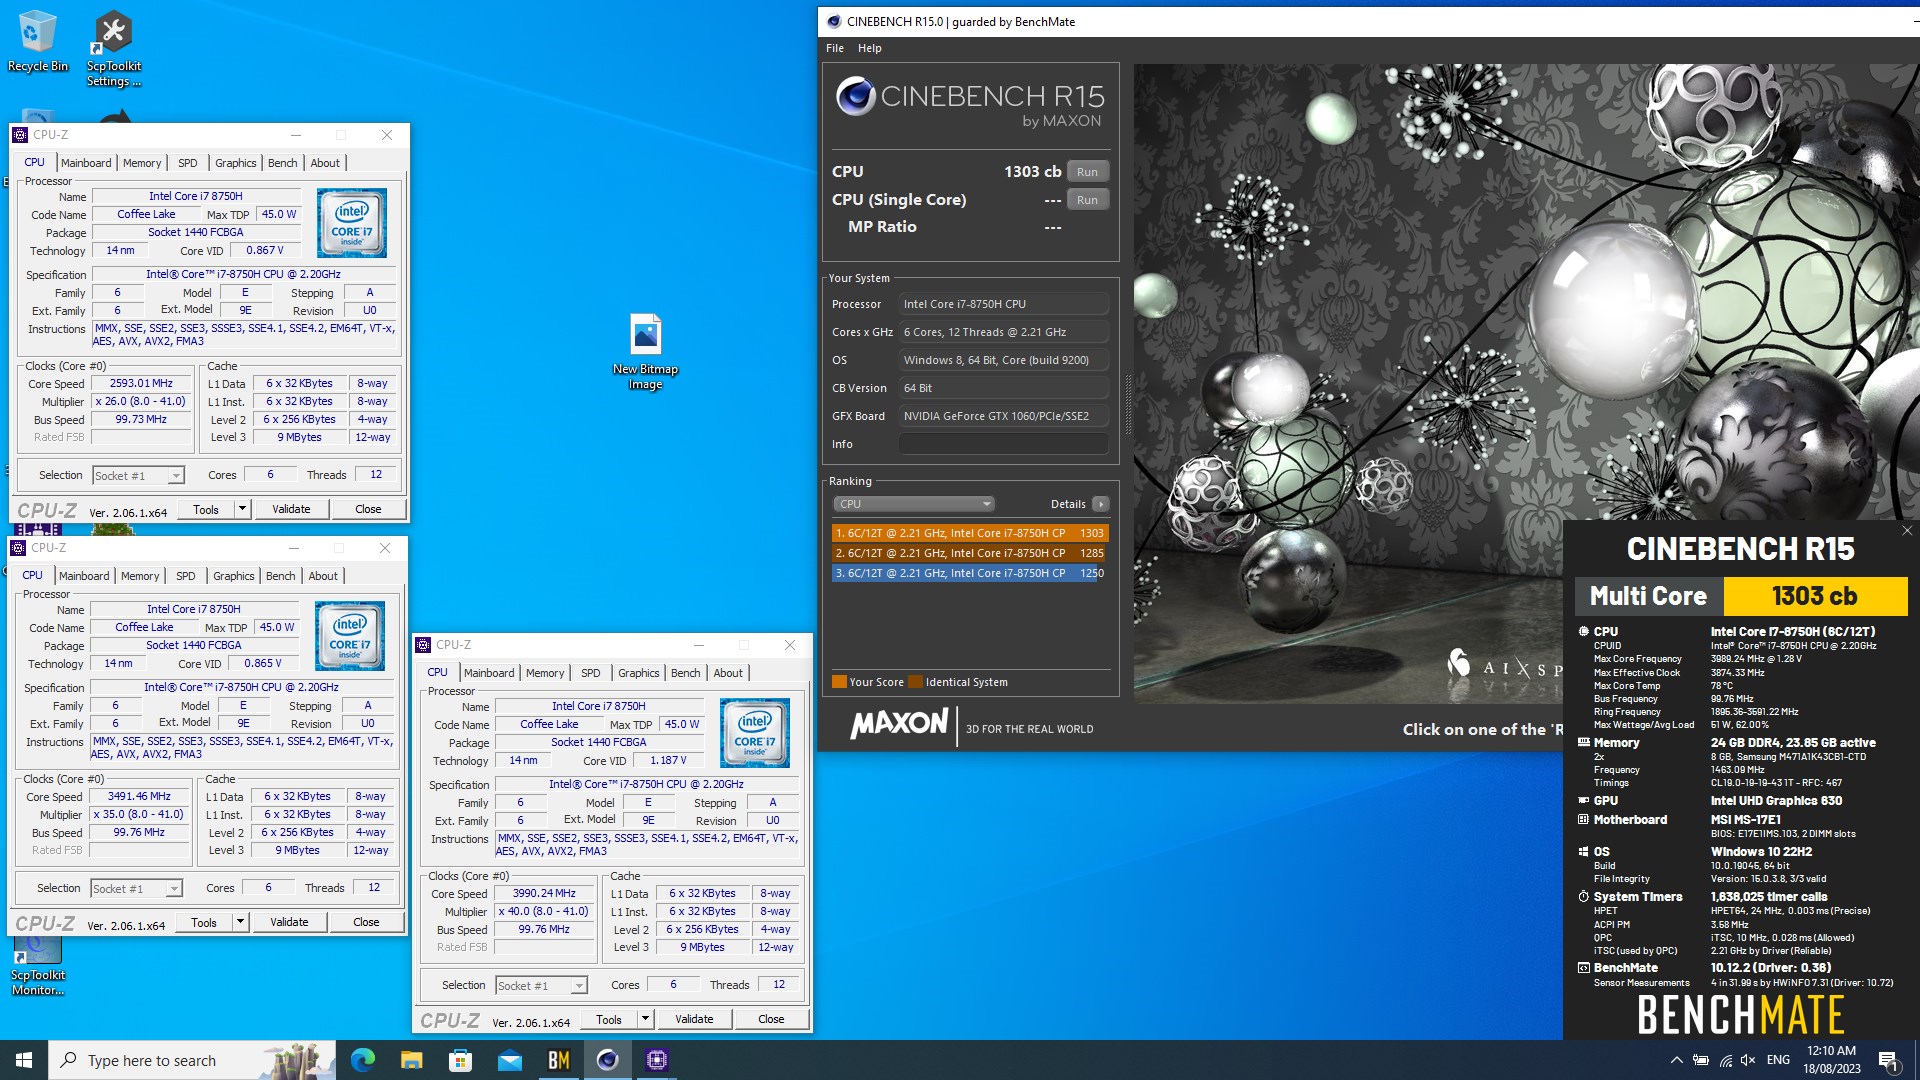Image resolution: width=1920 pixels, height=1080 pixels.
Task: Open the ENG language indicator in the tray
Action: tap(1778, 1060)
